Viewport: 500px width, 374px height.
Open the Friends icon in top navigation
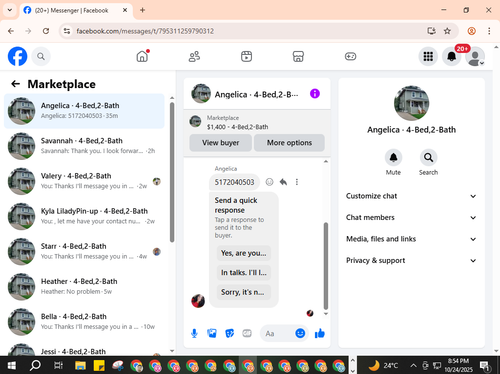pos(194,56)
